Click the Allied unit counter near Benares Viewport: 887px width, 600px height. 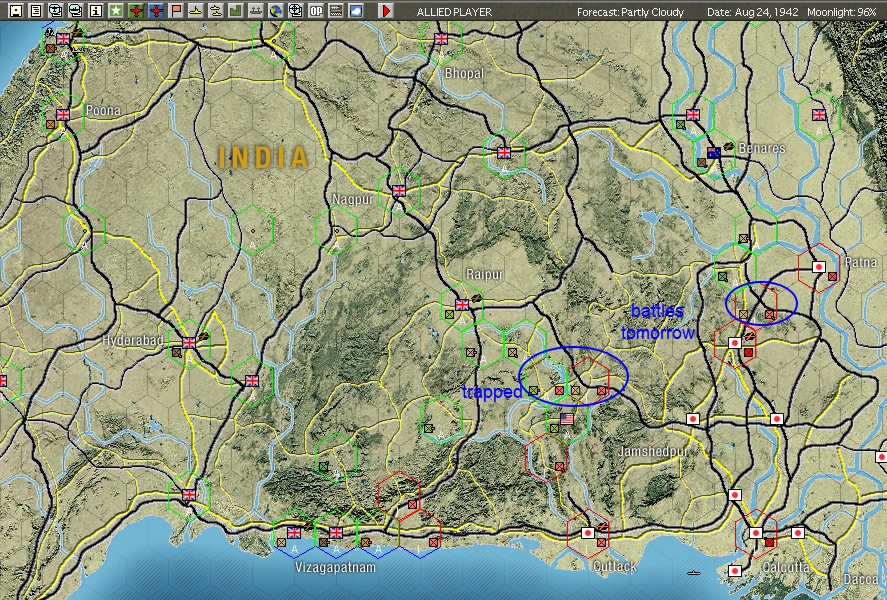712,153
